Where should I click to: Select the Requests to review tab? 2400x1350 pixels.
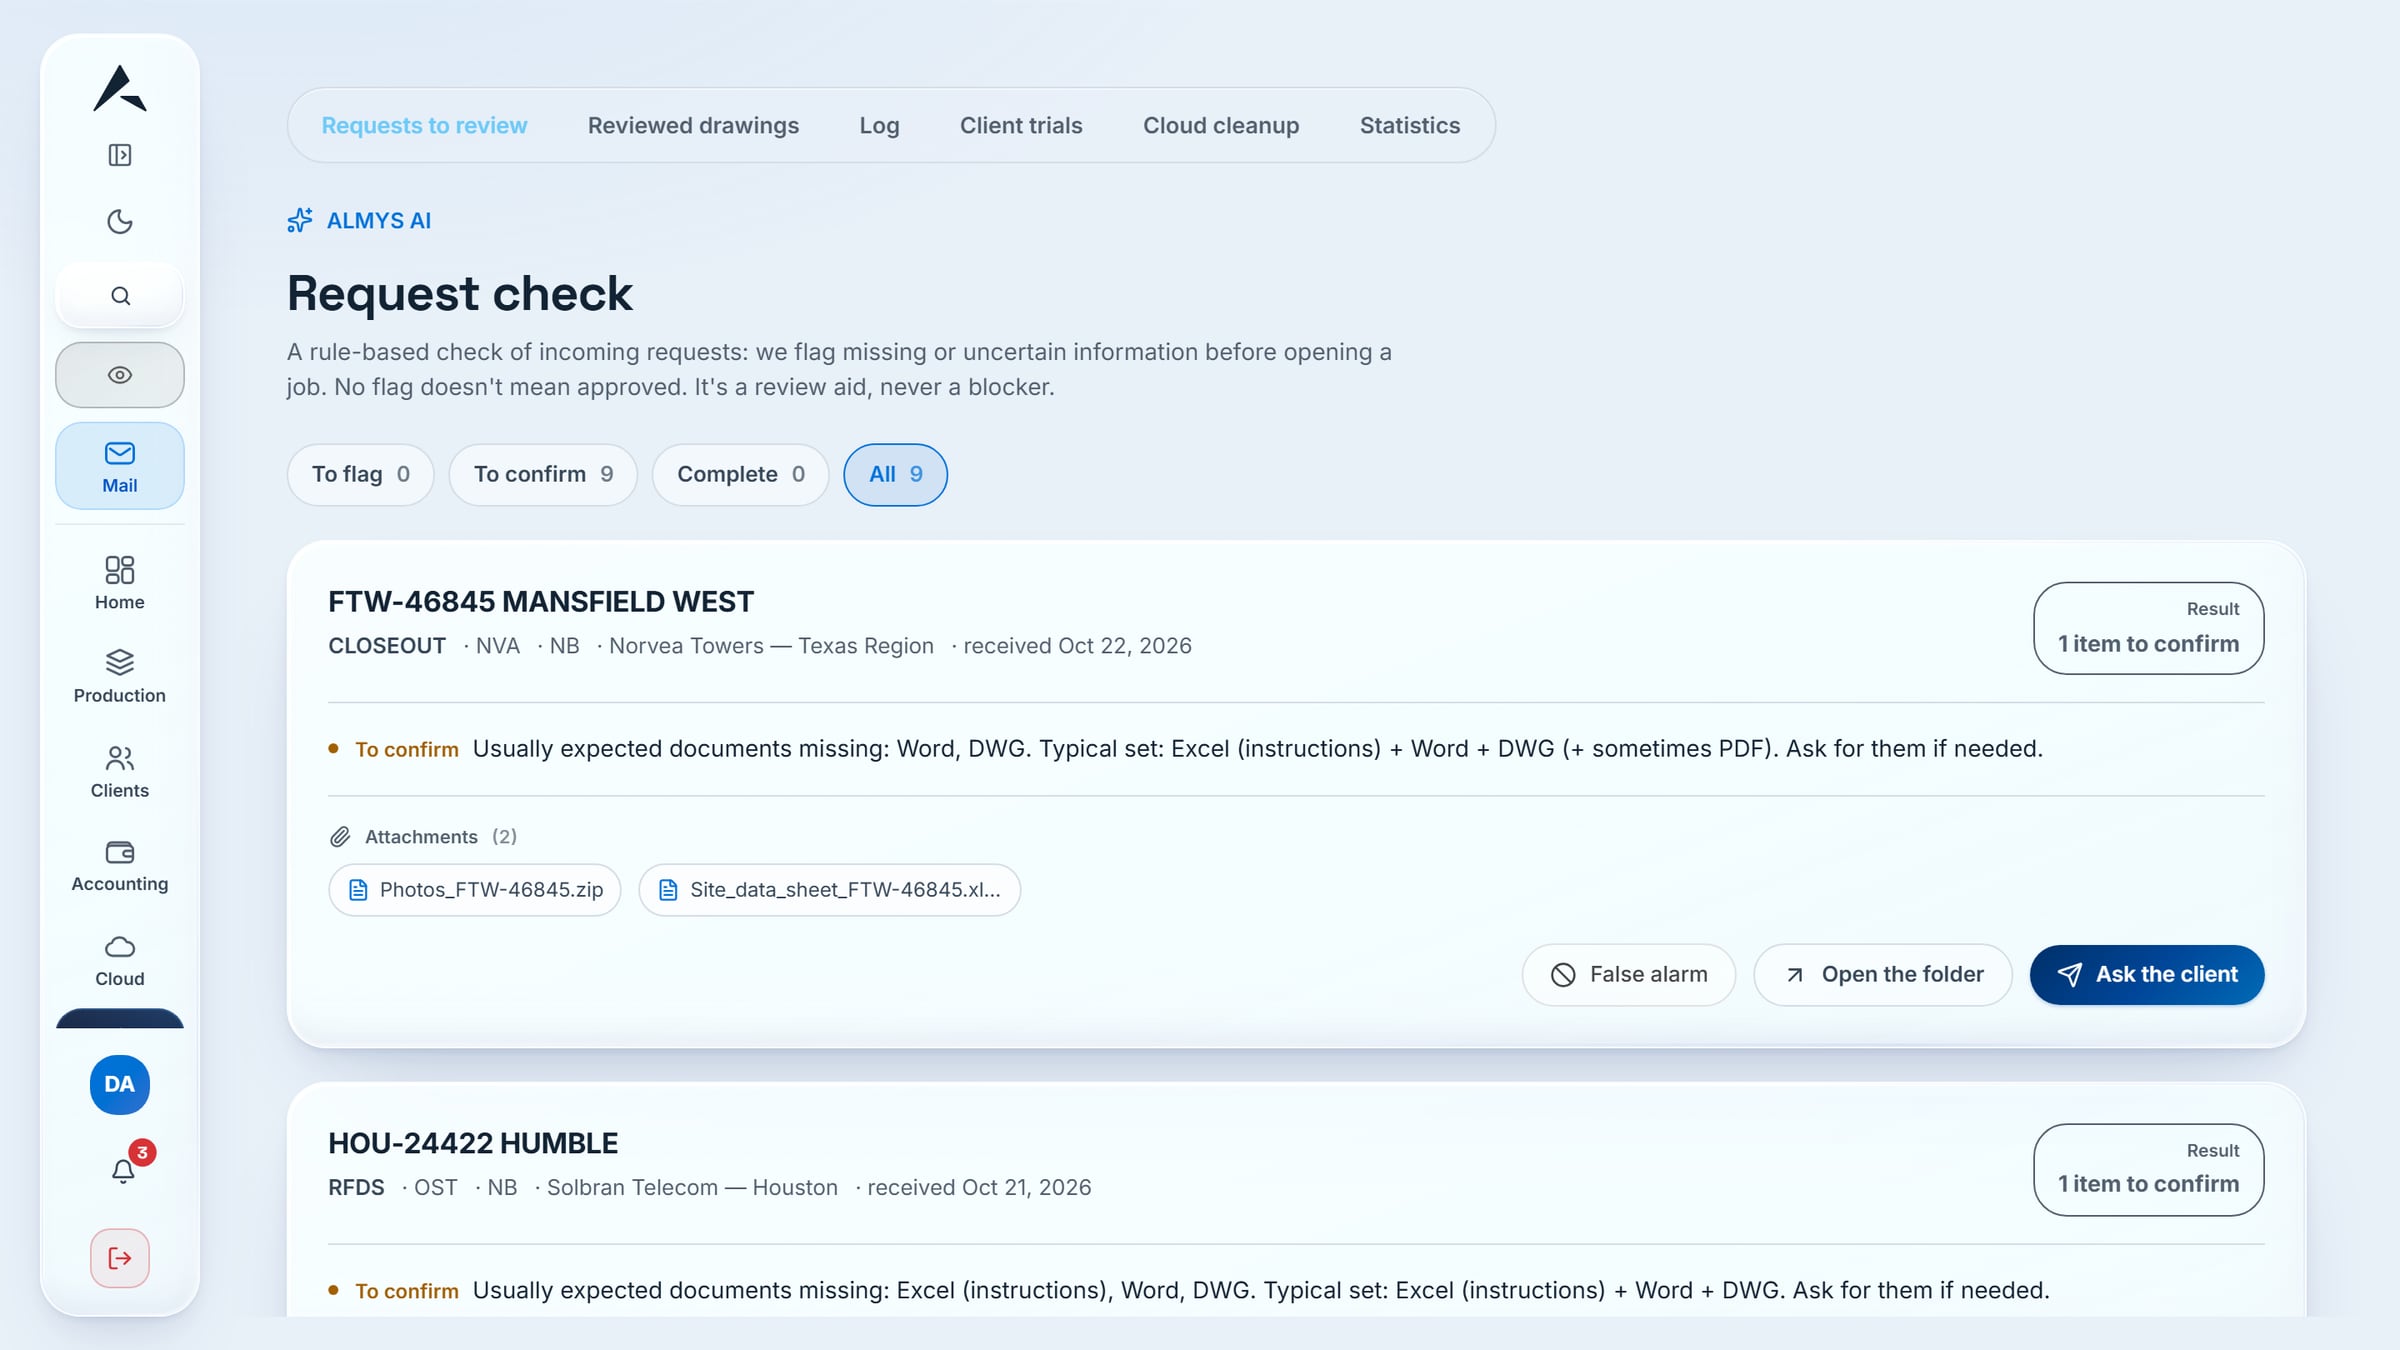point(424,126)
